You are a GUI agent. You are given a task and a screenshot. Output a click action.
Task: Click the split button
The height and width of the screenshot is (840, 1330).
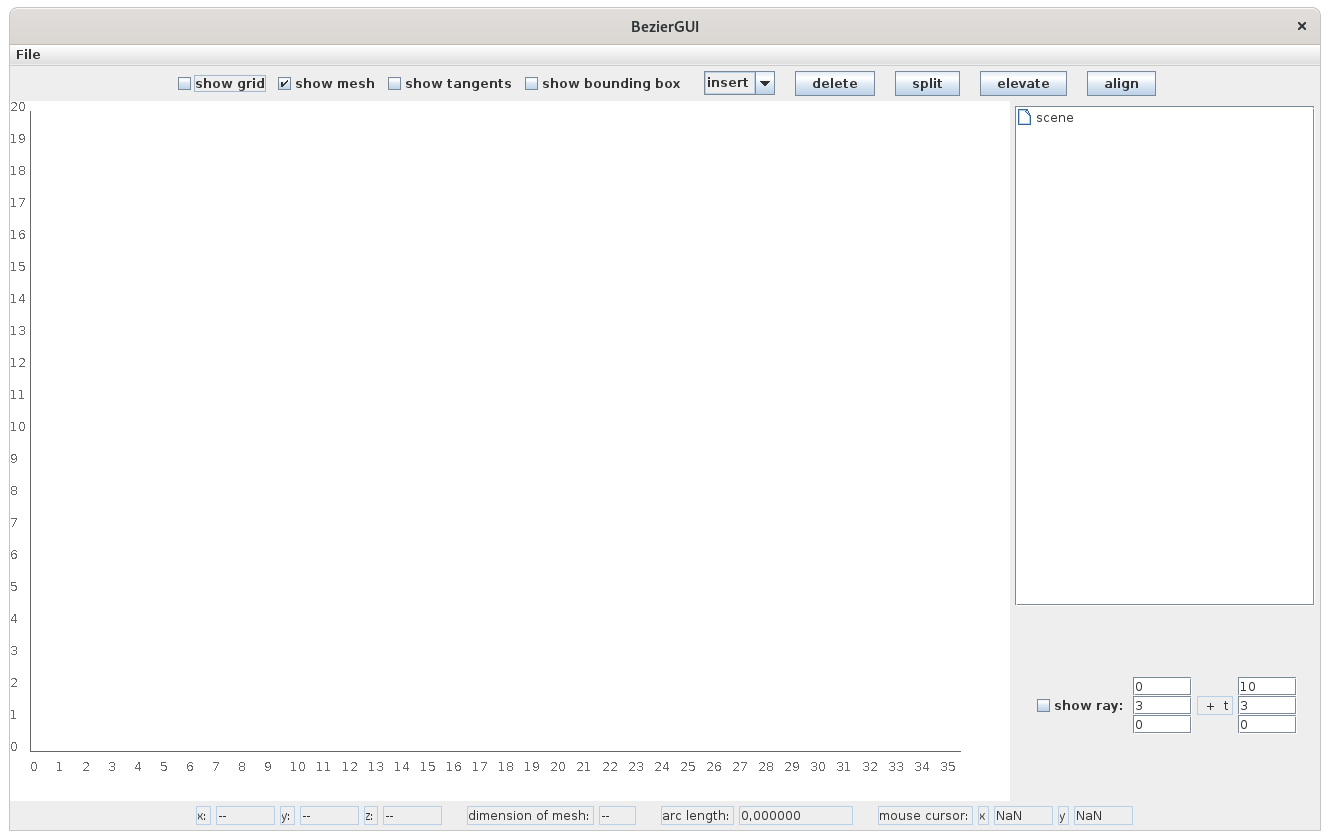(x=927, y=84)
